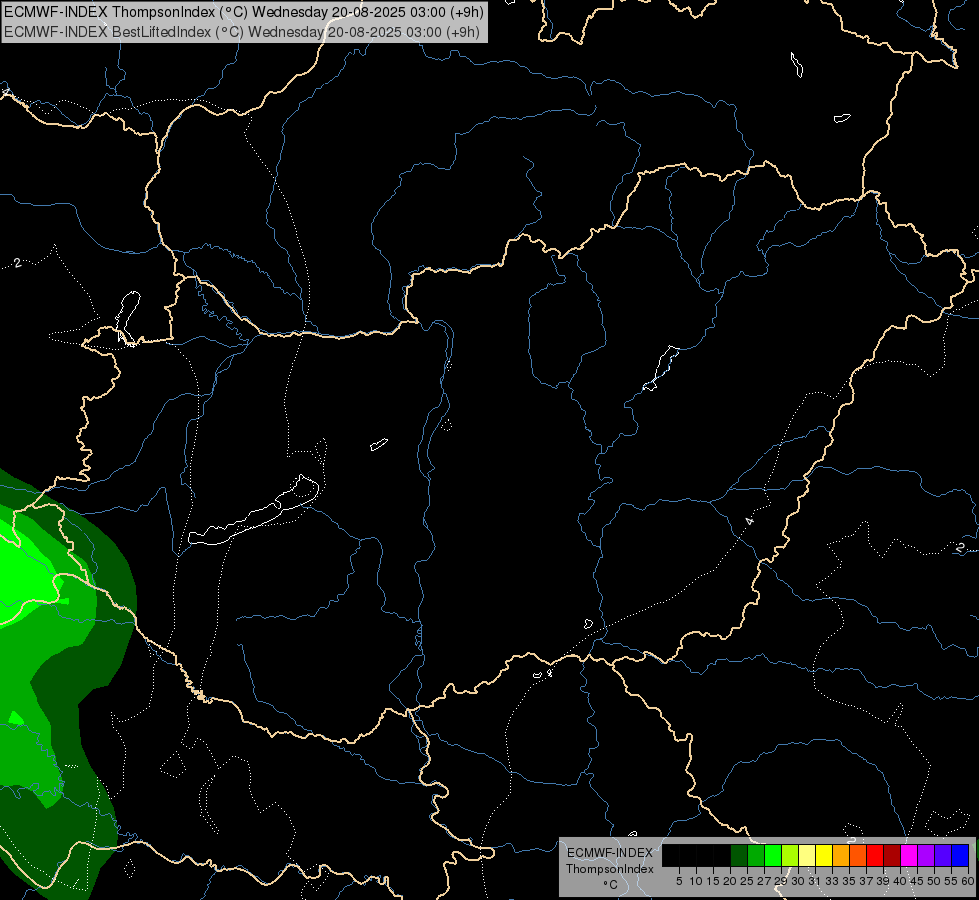Viewport: 979px width, 900px height.
Task: Click legend scale value '40'
Action: pos(900,881)
